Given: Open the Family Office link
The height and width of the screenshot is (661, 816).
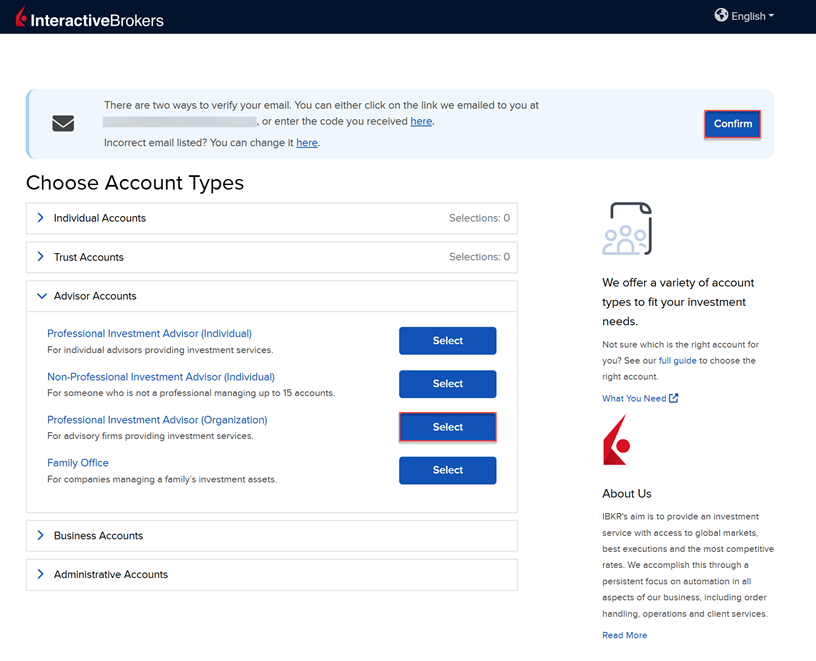Looking at the screenshot, I should point(78,463).
